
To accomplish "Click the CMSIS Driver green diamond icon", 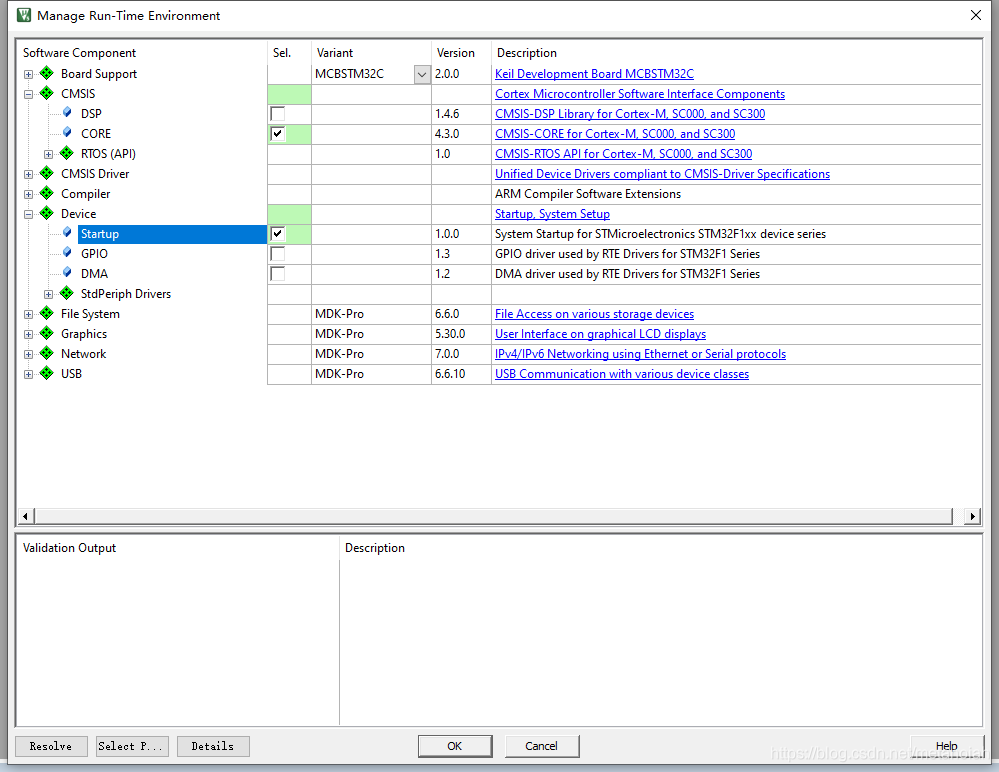I will 47,173.
